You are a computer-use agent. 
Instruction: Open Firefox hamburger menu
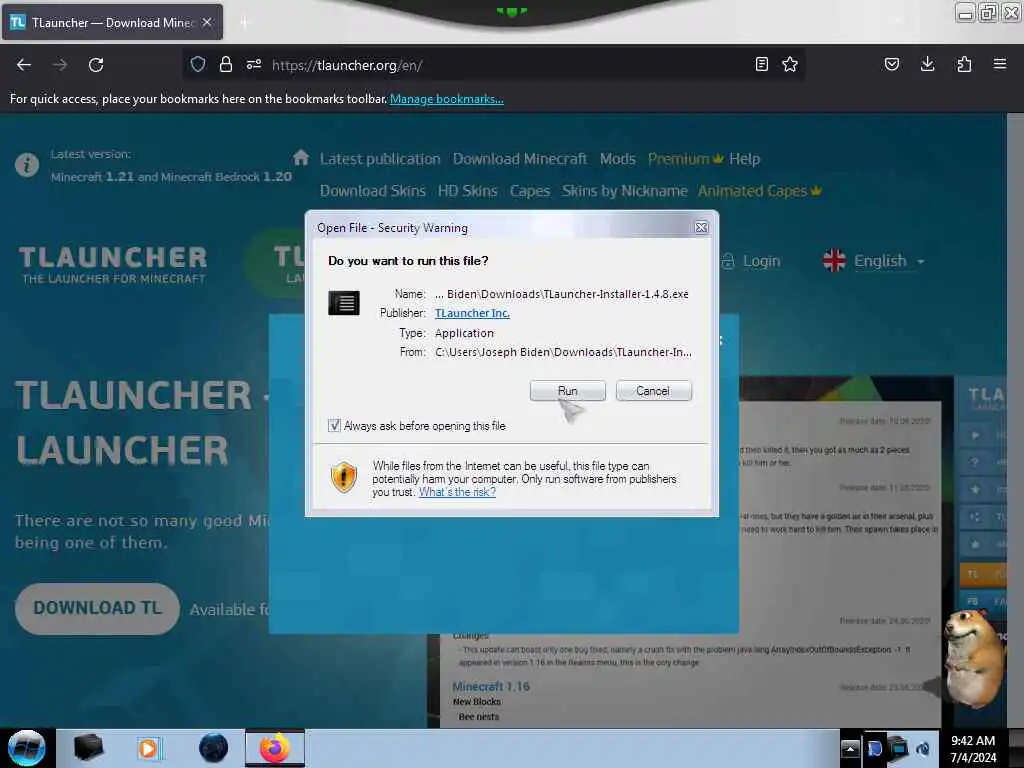[x=1000, y=64]
